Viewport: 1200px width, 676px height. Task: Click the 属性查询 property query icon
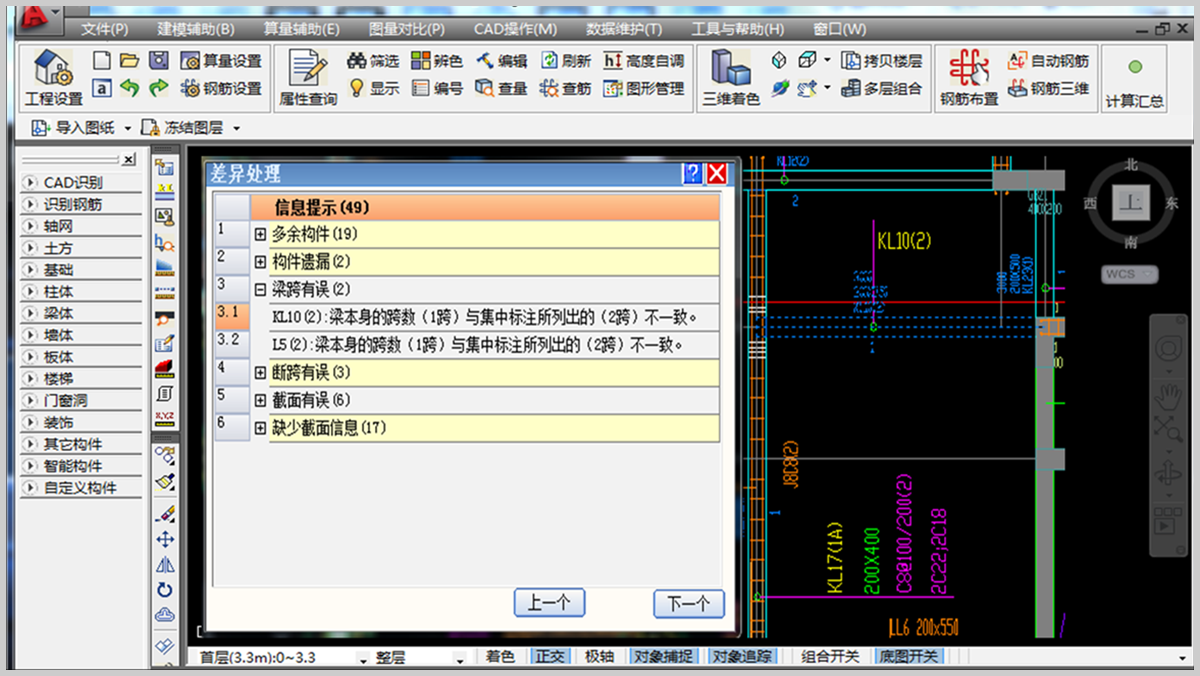[x=308, y=70]
